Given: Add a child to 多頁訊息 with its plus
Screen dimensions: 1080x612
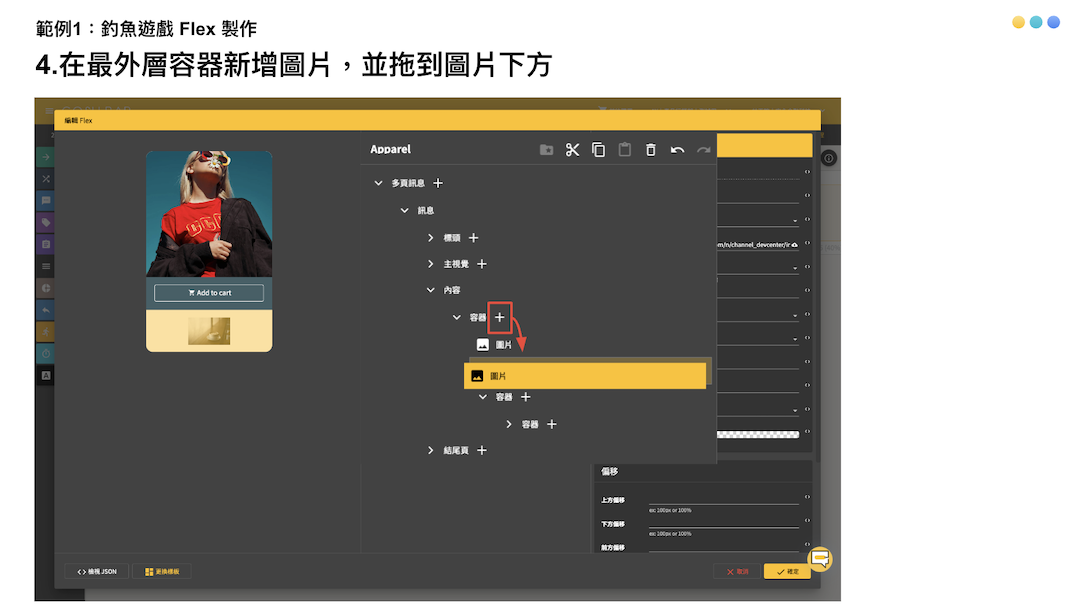Looking at the screenshot, I should pyautogui.click(x=438, y=183).
